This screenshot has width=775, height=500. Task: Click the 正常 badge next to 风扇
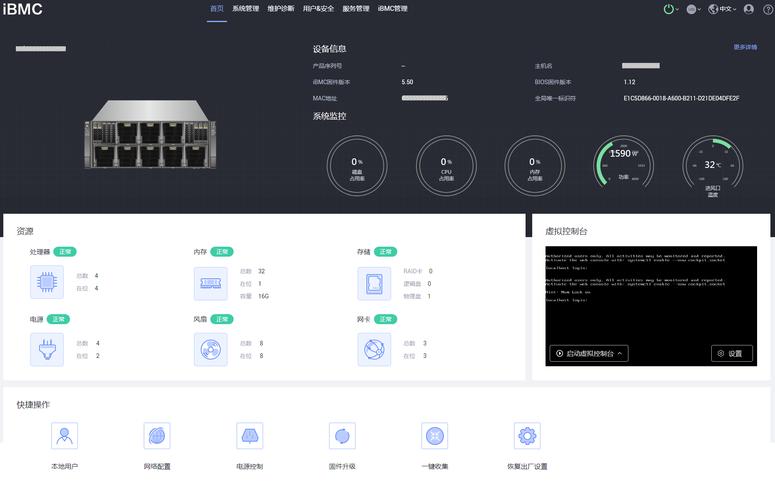222,319
